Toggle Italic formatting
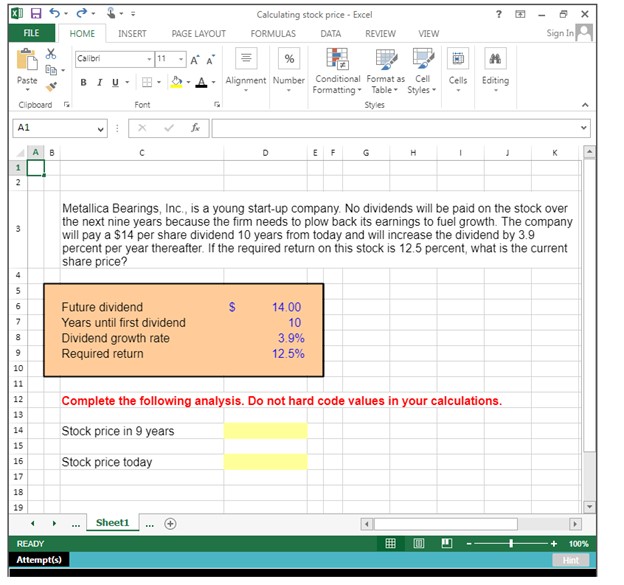Viewport: 624px width, 585px height. [x=99, y=82]
